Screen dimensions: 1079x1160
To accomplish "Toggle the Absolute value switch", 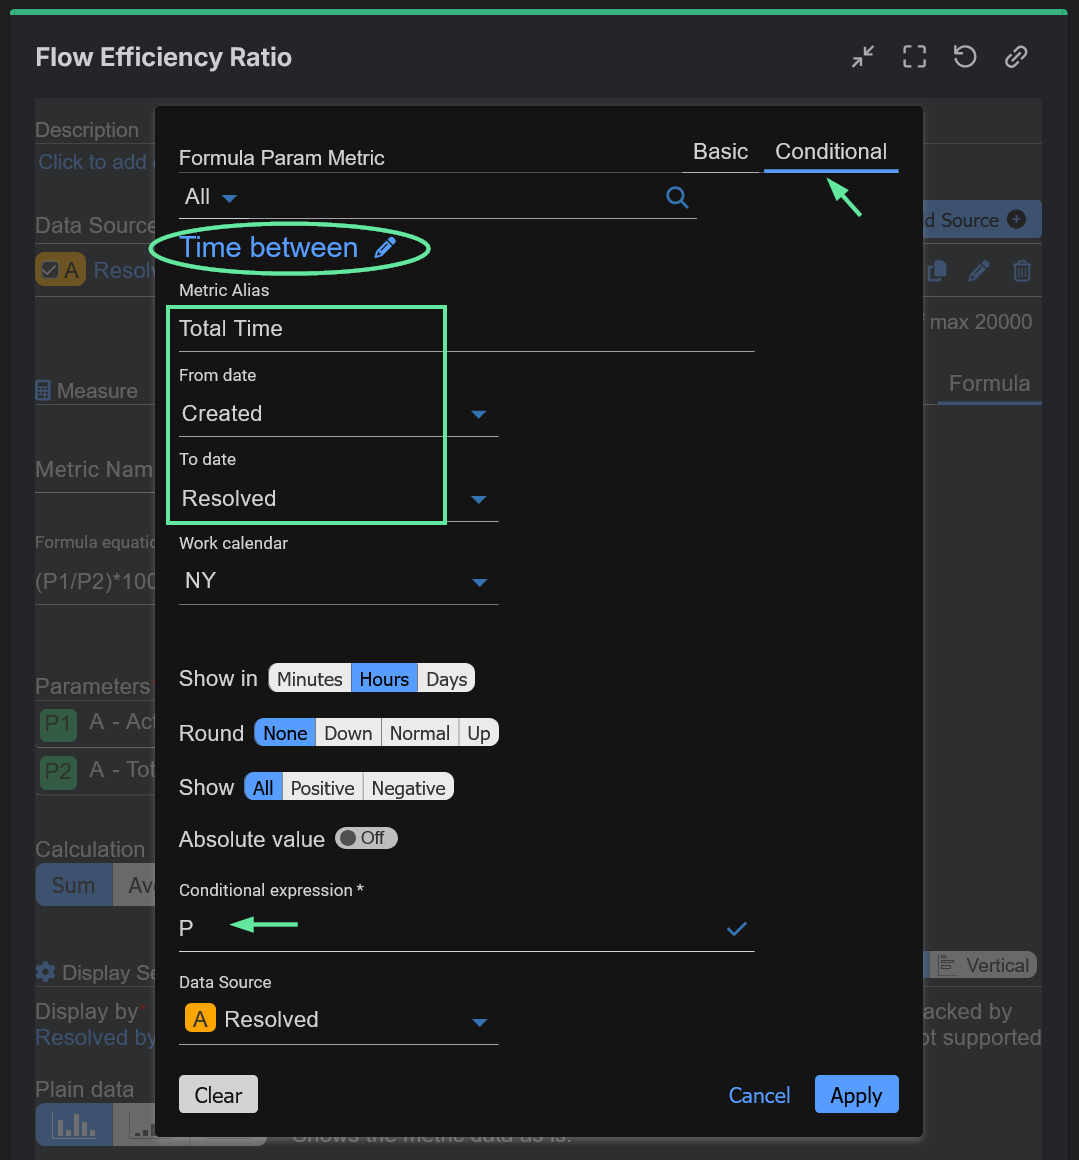I will coord(366,838).
